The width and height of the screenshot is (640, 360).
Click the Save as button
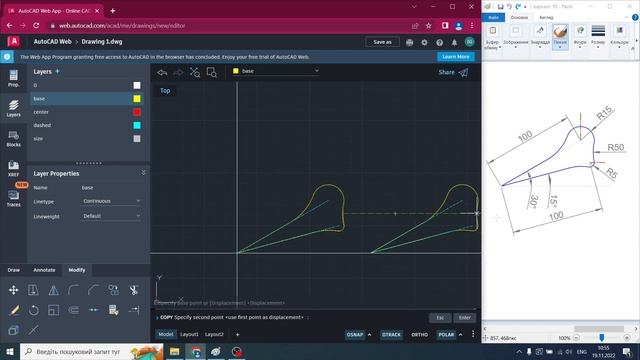(382, 42)
